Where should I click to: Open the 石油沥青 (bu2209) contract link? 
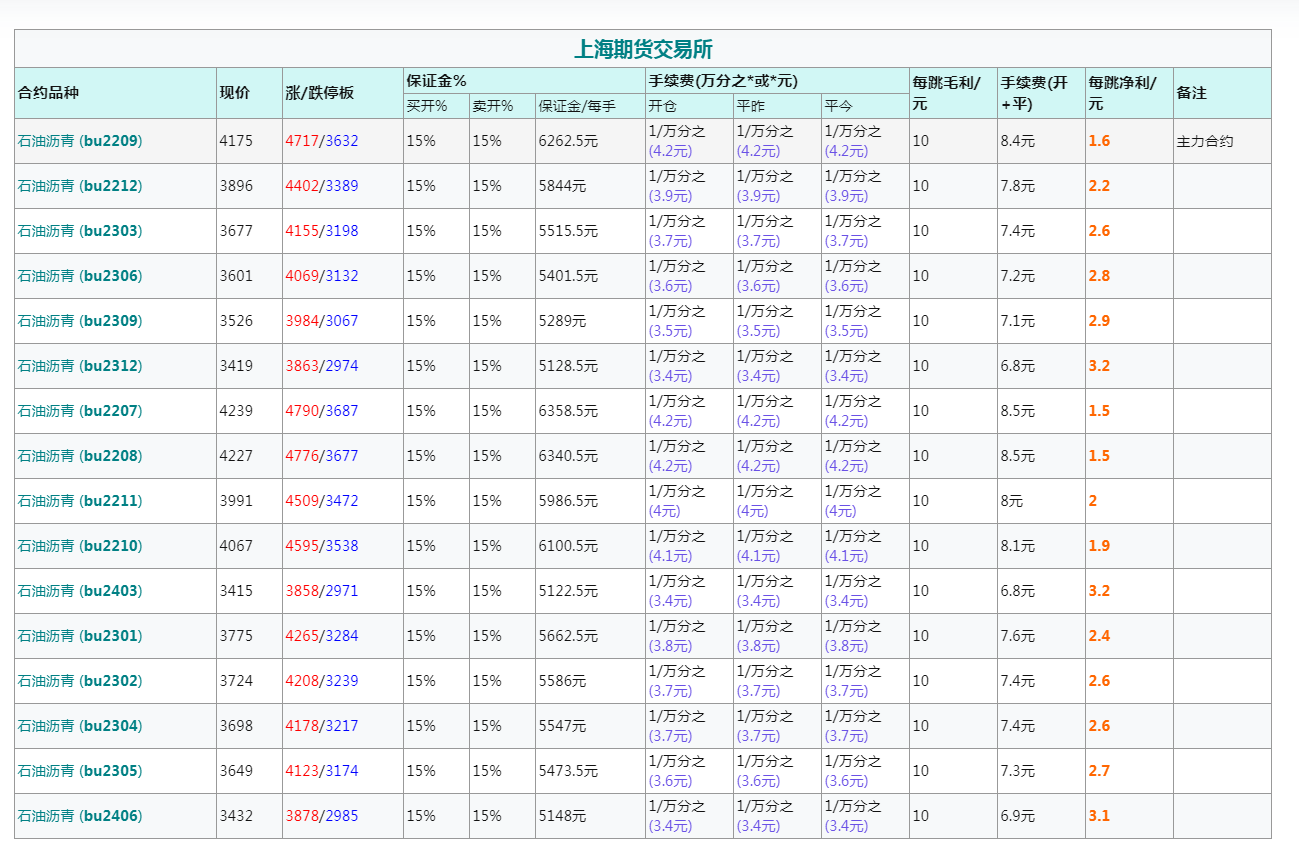(80, 141)
